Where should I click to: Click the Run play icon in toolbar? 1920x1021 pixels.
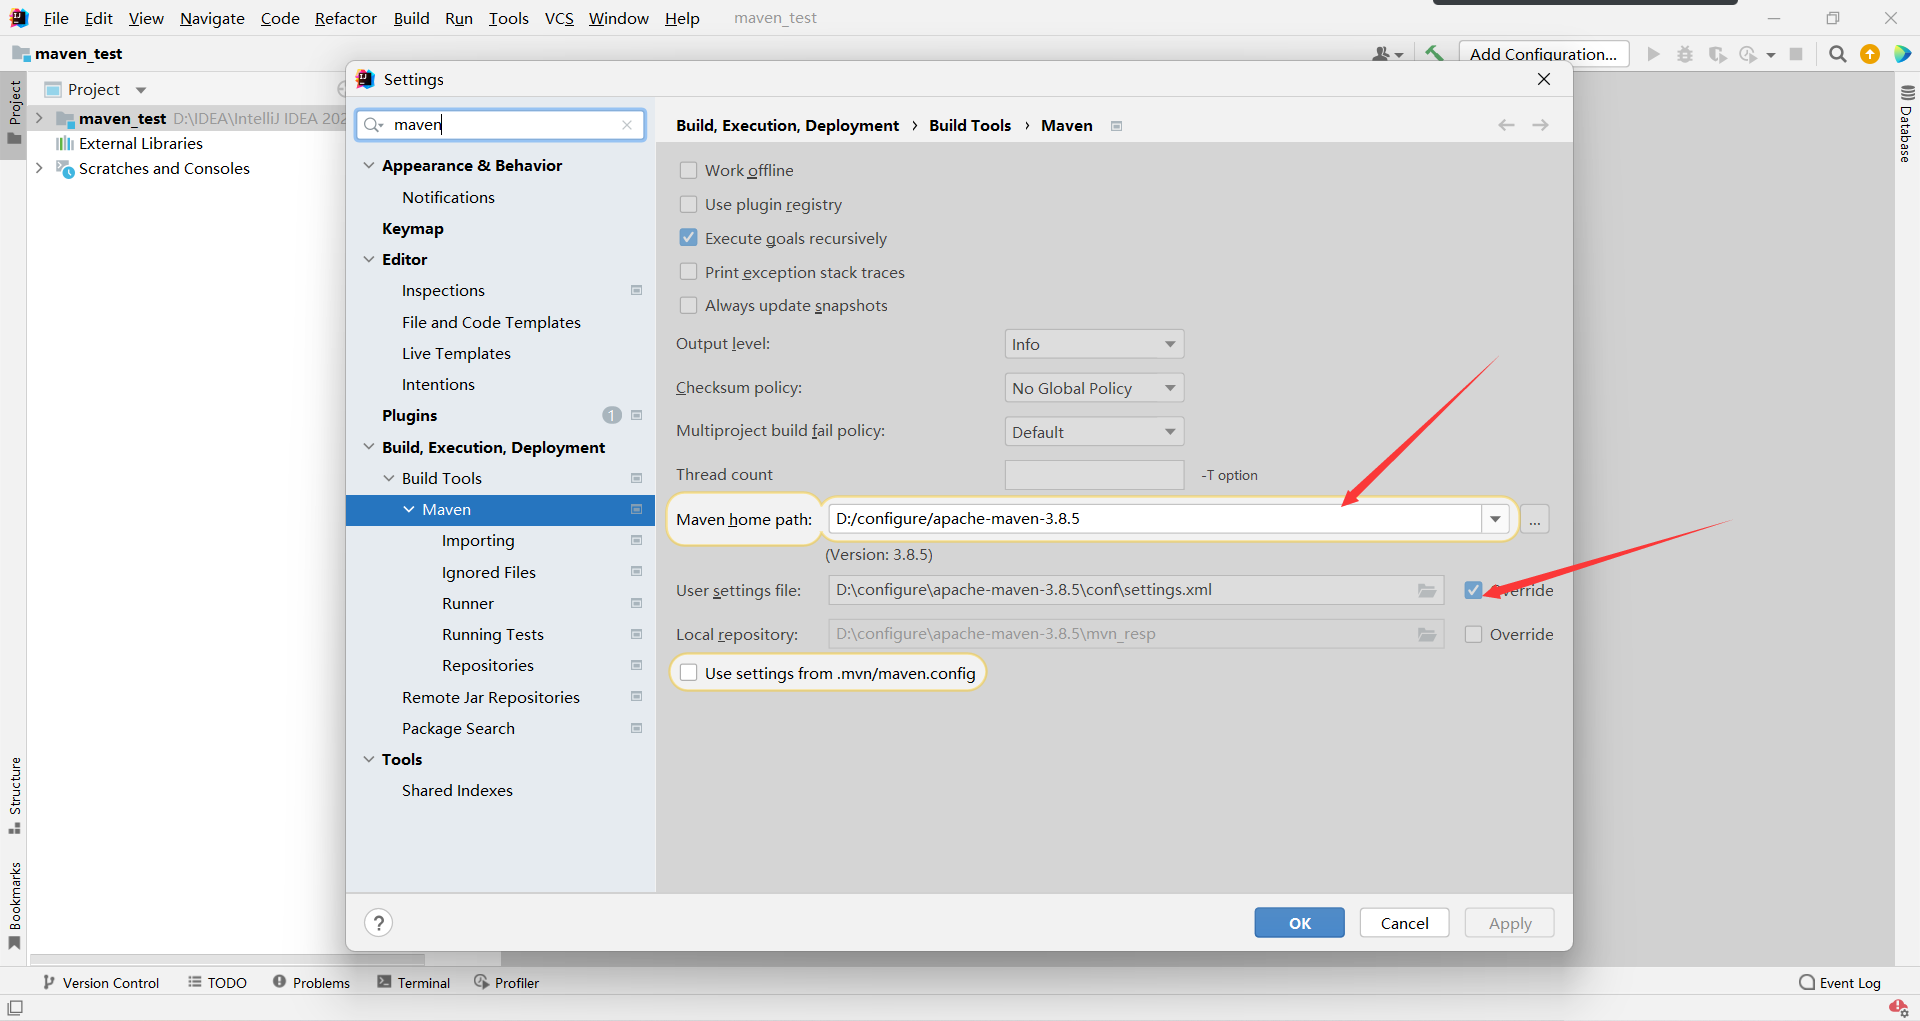1653,54
